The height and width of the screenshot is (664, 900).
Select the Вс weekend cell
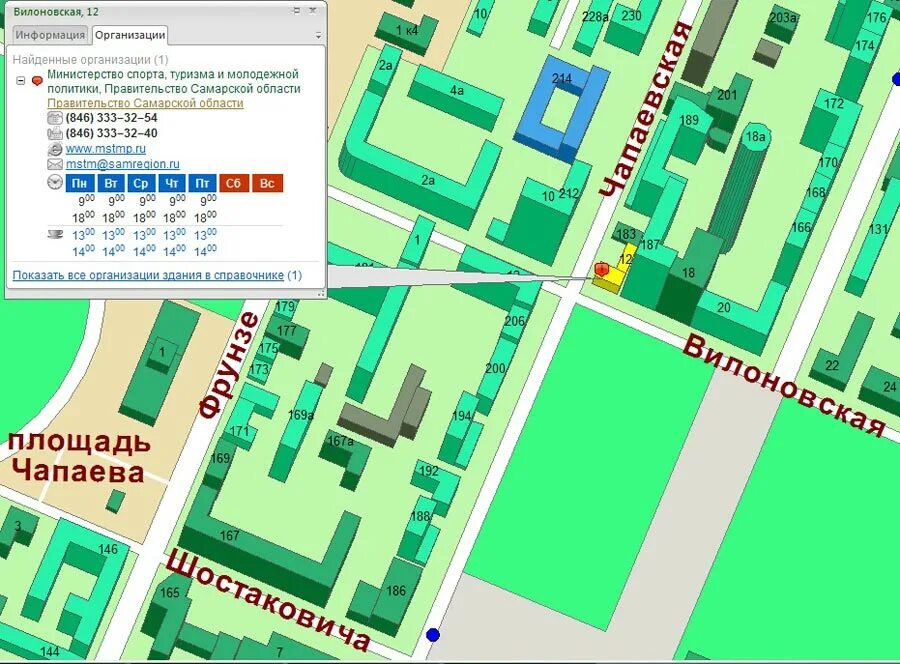267,183
